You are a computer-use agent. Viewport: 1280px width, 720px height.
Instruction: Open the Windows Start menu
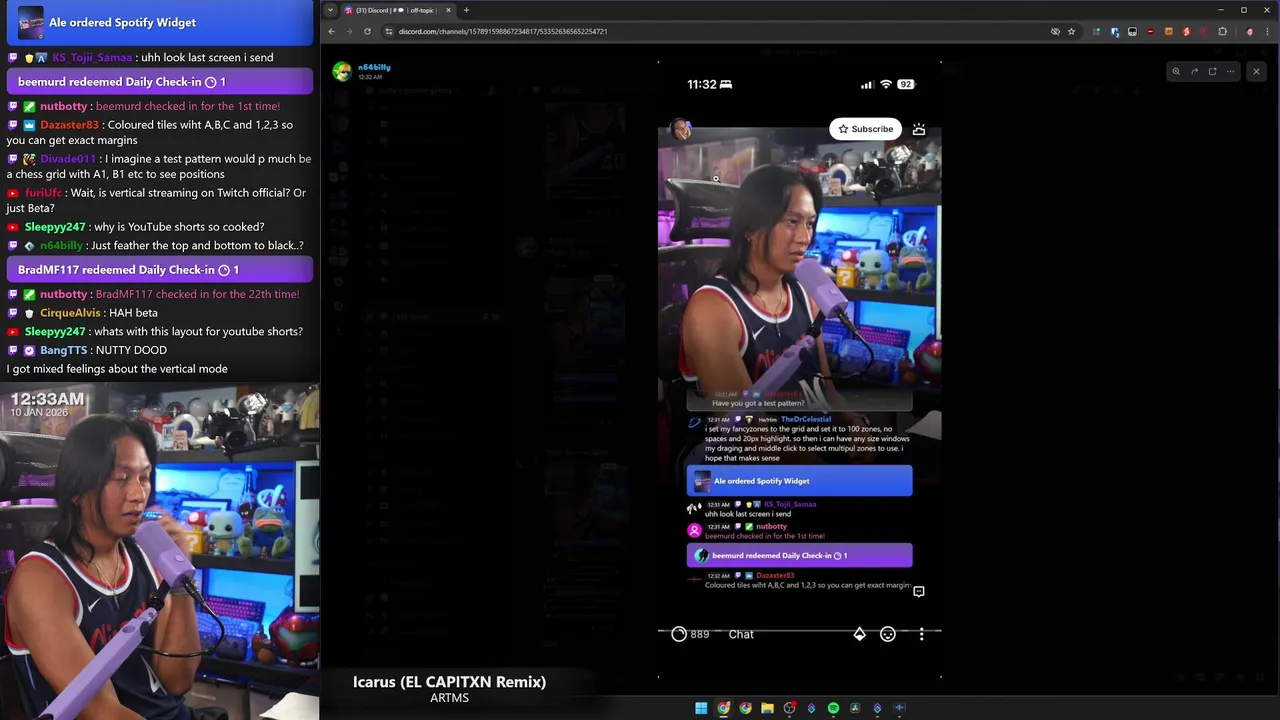coord(701,708)
